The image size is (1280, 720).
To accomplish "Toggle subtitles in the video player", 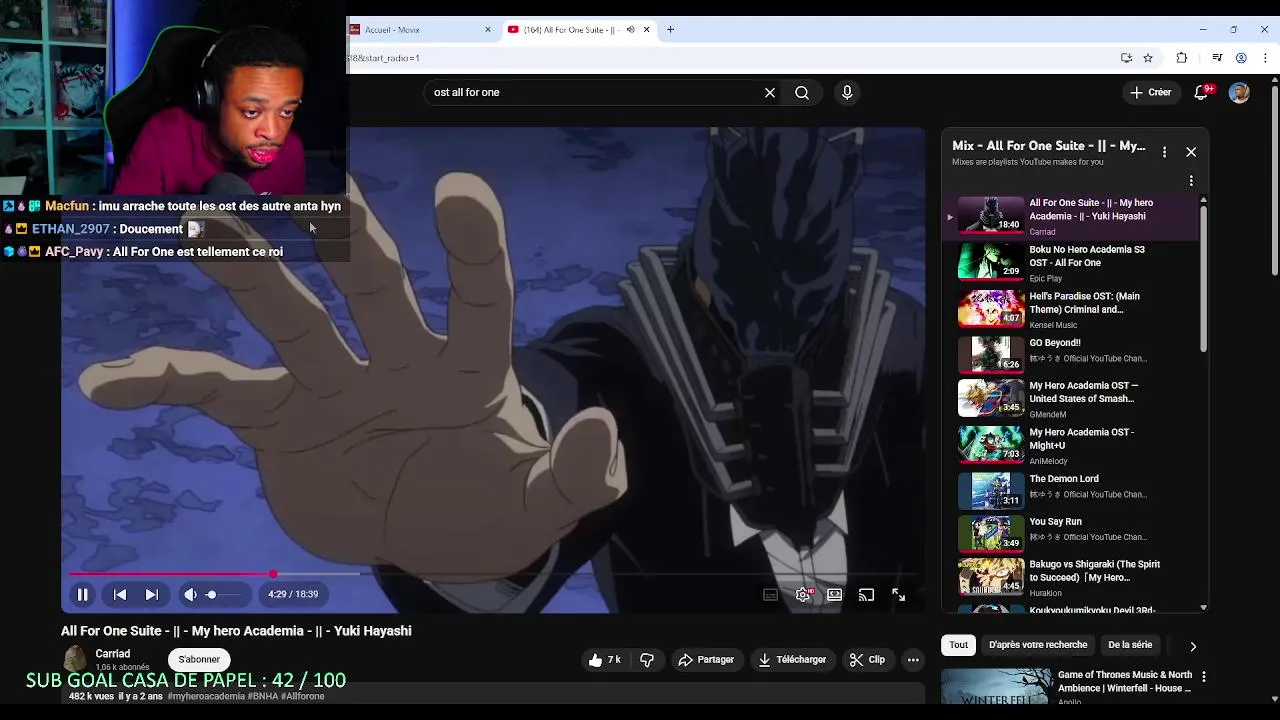I will pyautogui.click(x=771, y=594).
